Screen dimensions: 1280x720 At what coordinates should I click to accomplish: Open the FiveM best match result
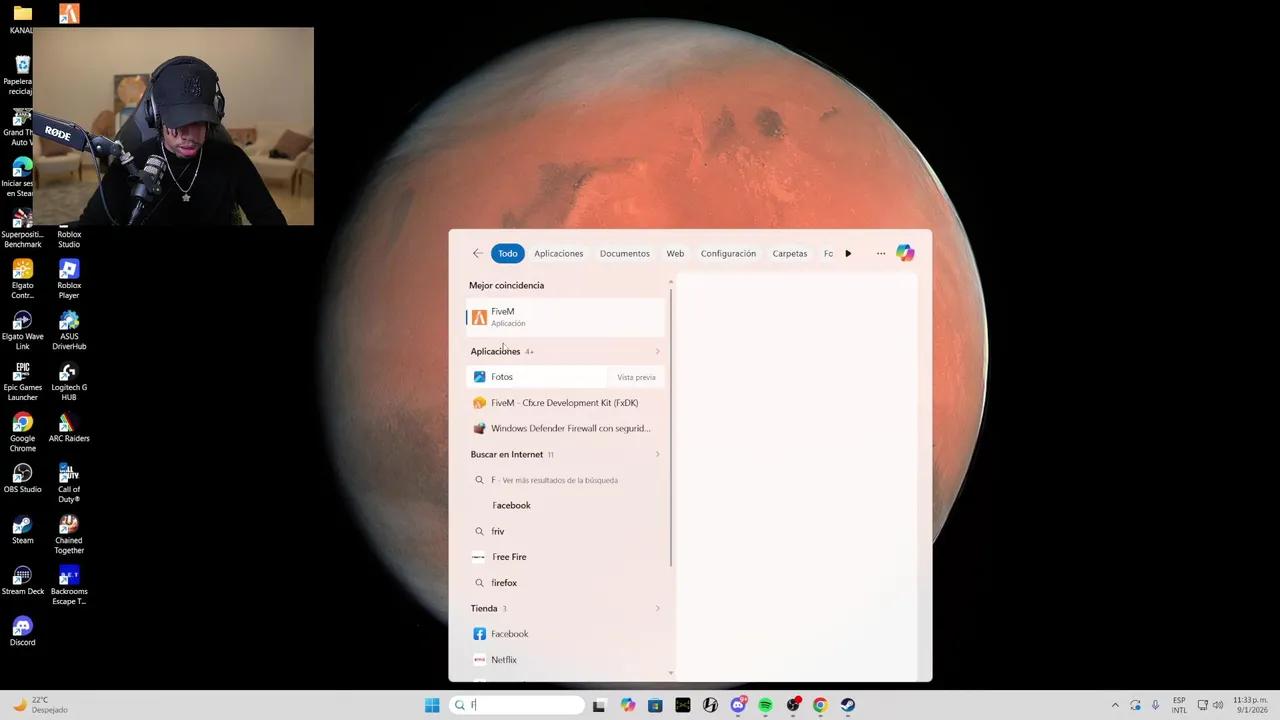[x=566, y=317]
